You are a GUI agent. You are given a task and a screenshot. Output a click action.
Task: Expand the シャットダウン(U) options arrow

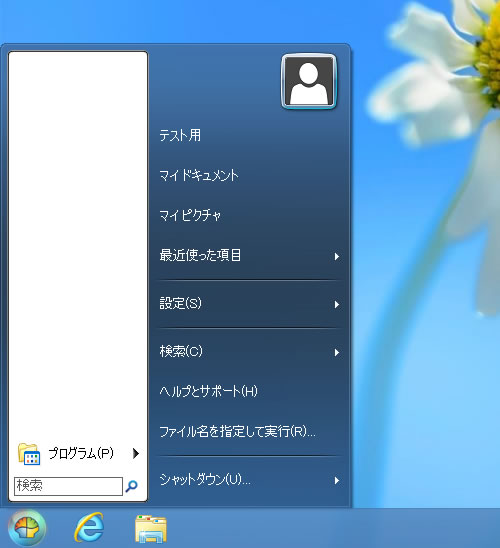click(x=336, y=481)
